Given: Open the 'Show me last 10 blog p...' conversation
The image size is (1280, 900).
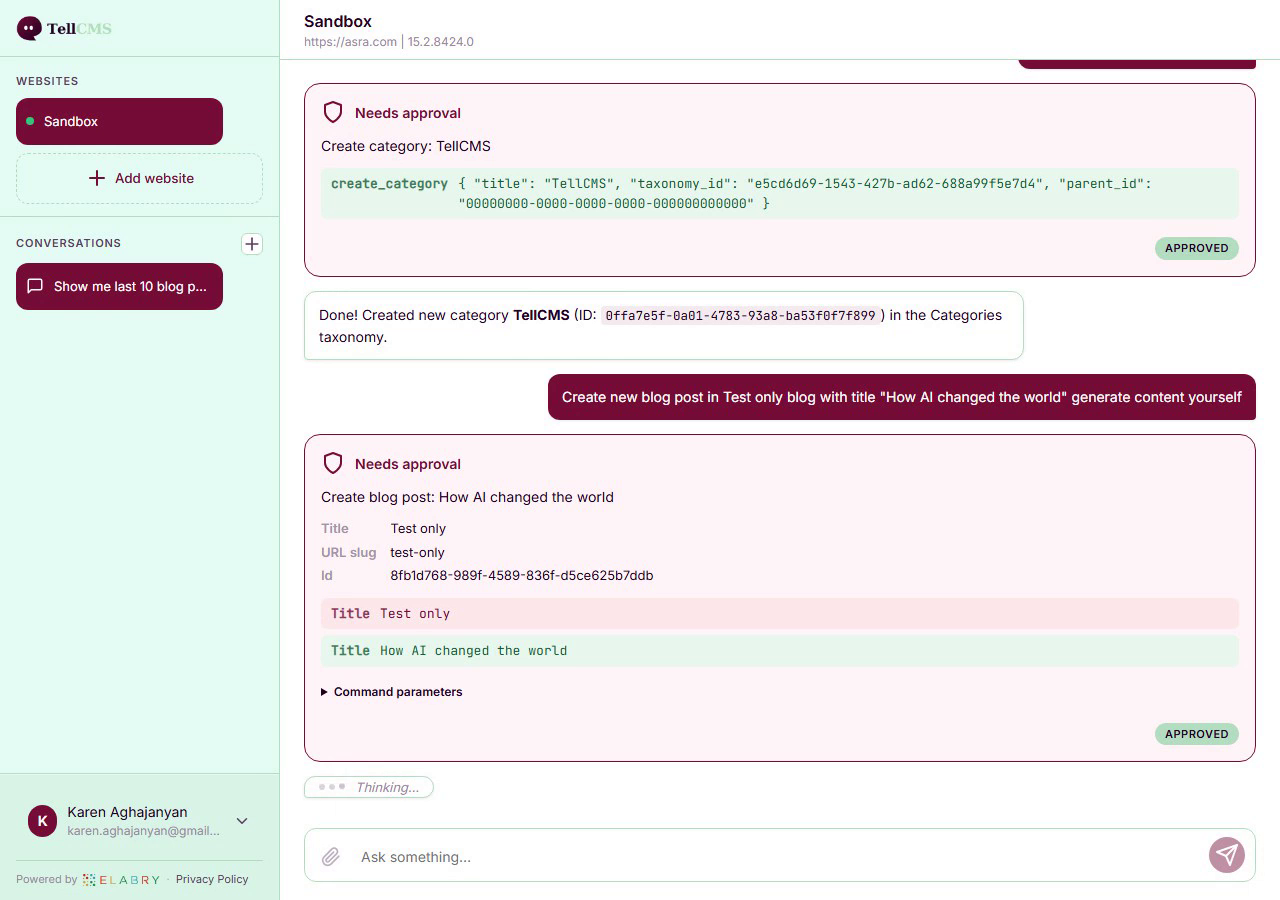Looking at the screenshot, I should pos(119,286).
